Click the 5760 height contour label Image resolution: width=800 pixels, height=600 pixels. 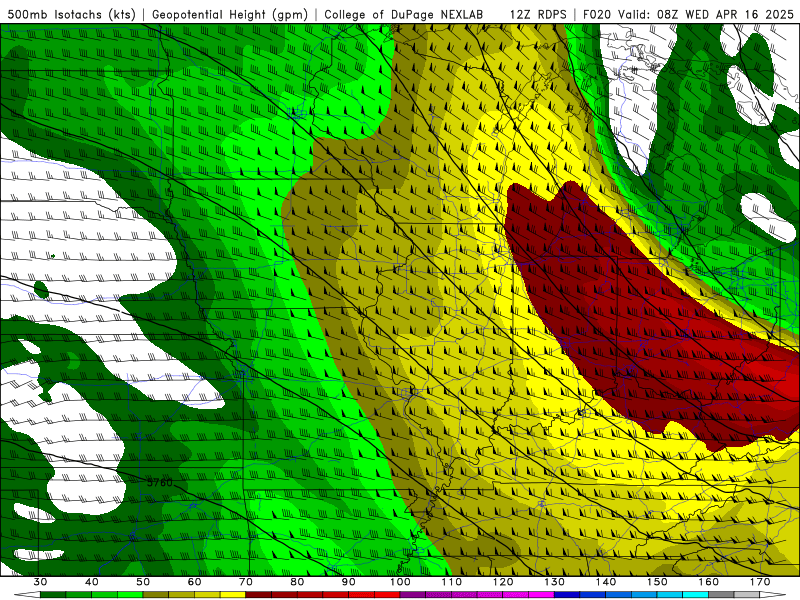pyautogui.click(x=160, y=482)
